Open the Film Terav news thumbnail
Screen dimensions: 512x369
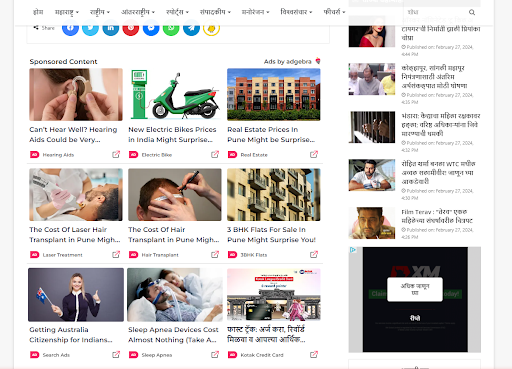pos(372,223)
